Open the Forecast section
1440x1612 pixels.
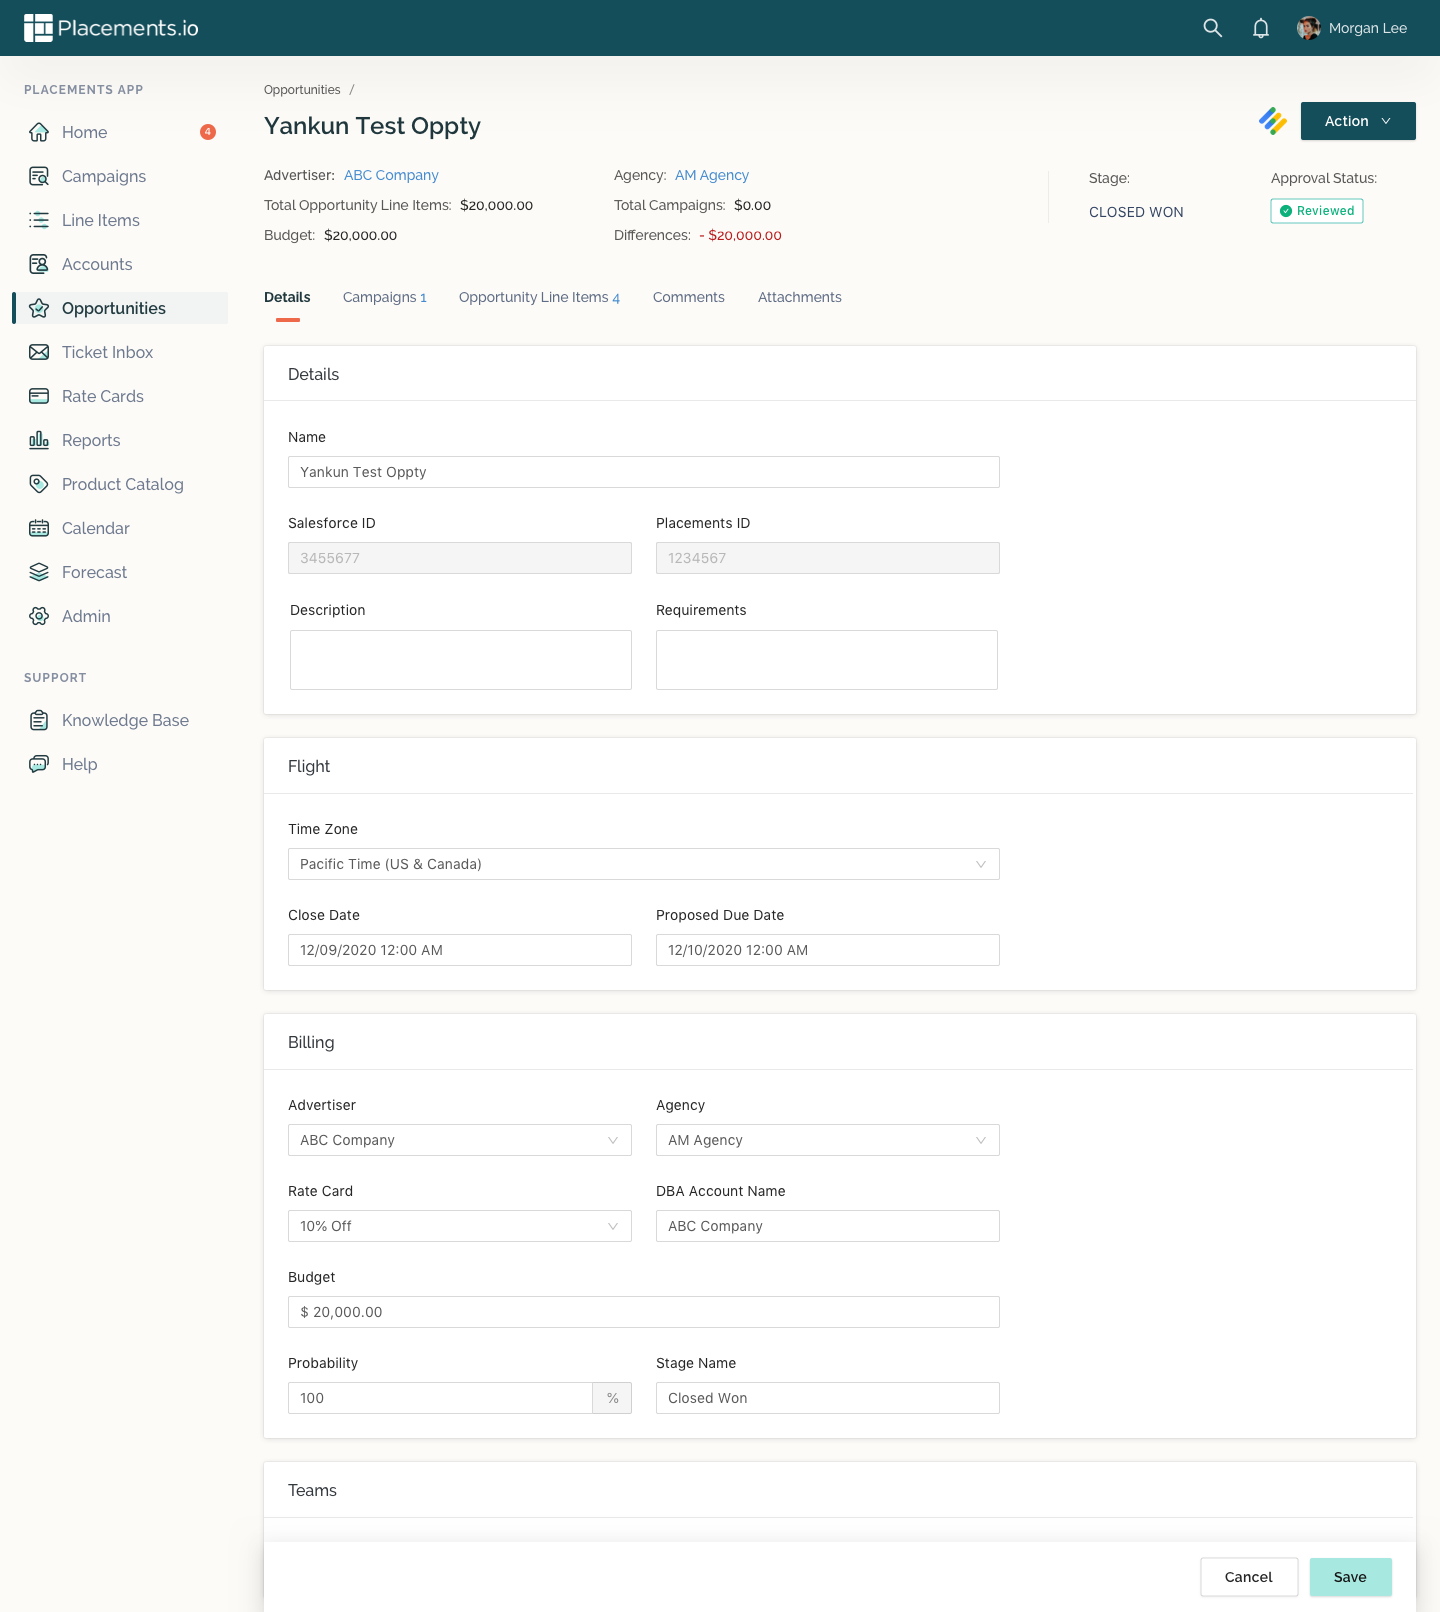[x=94, y=572]
